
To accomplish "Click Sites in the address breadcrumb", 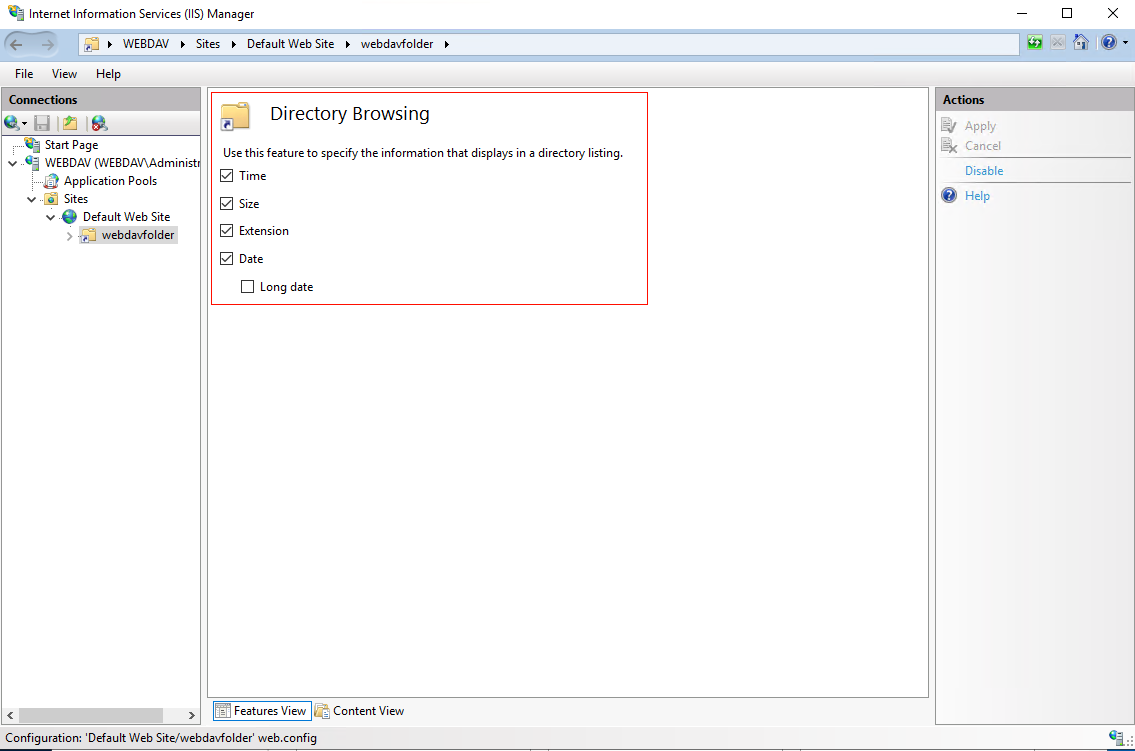I will click(208, 44).
